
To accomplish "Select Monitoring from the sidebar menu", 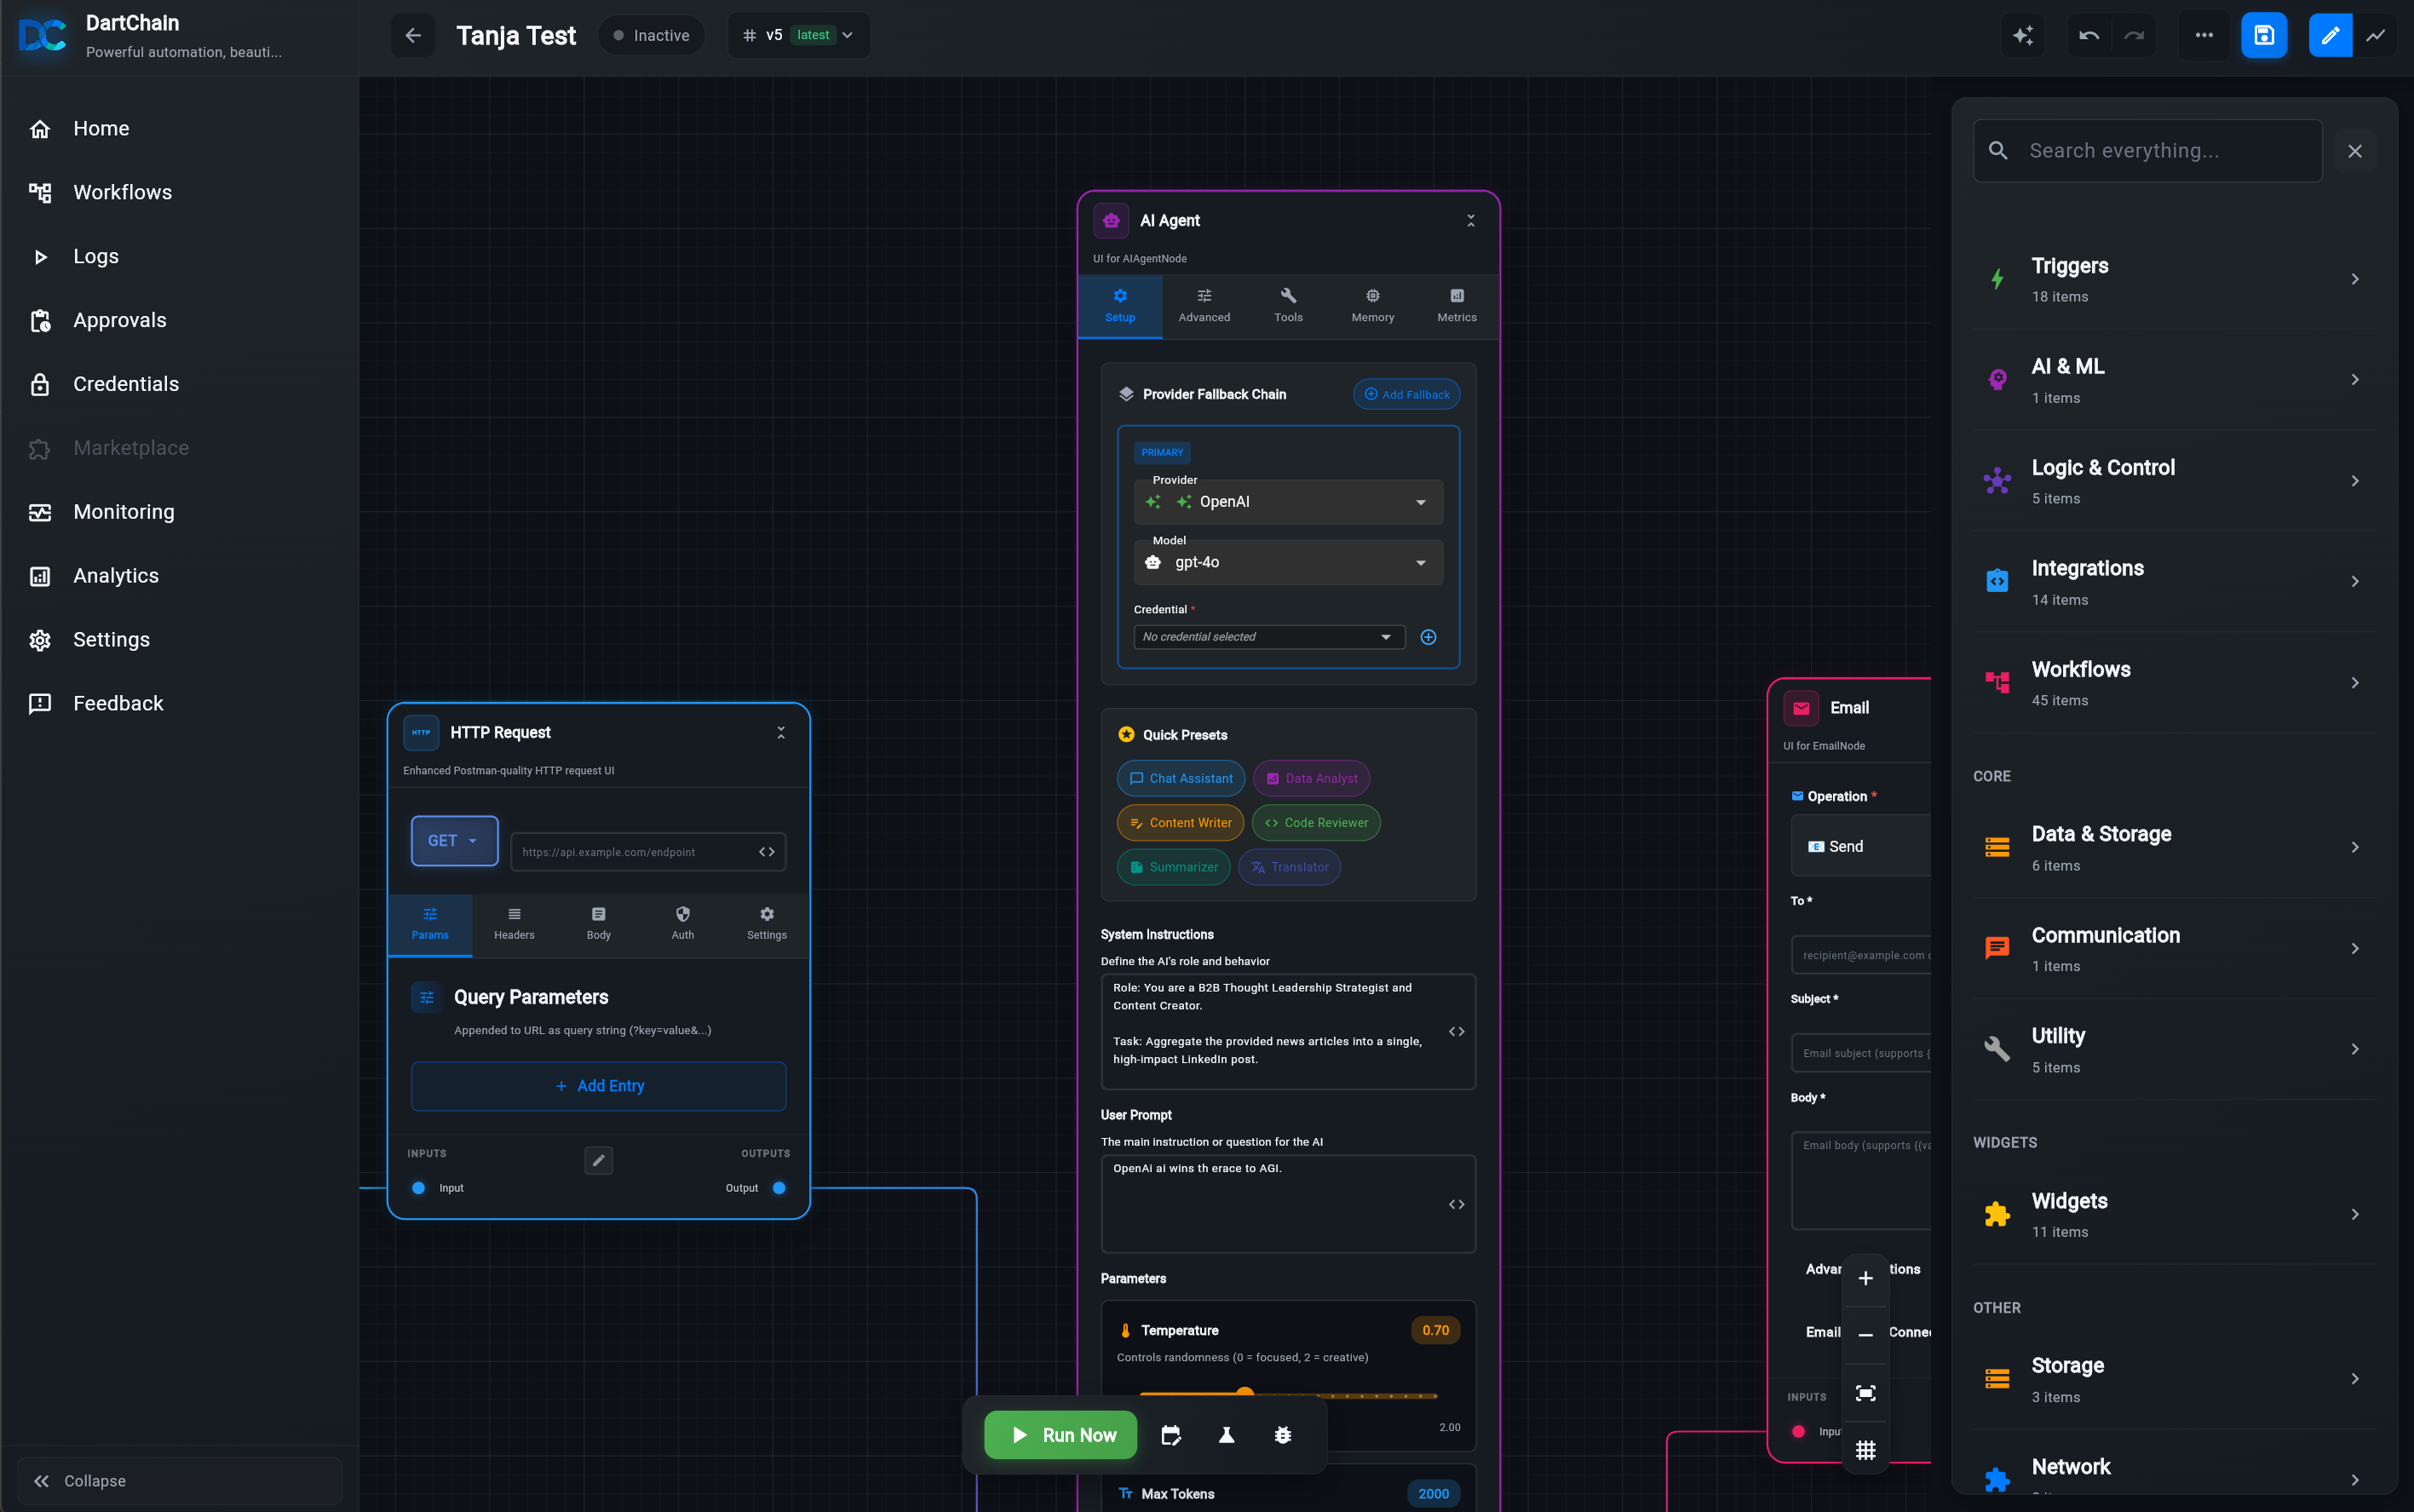I will (123, 512).
